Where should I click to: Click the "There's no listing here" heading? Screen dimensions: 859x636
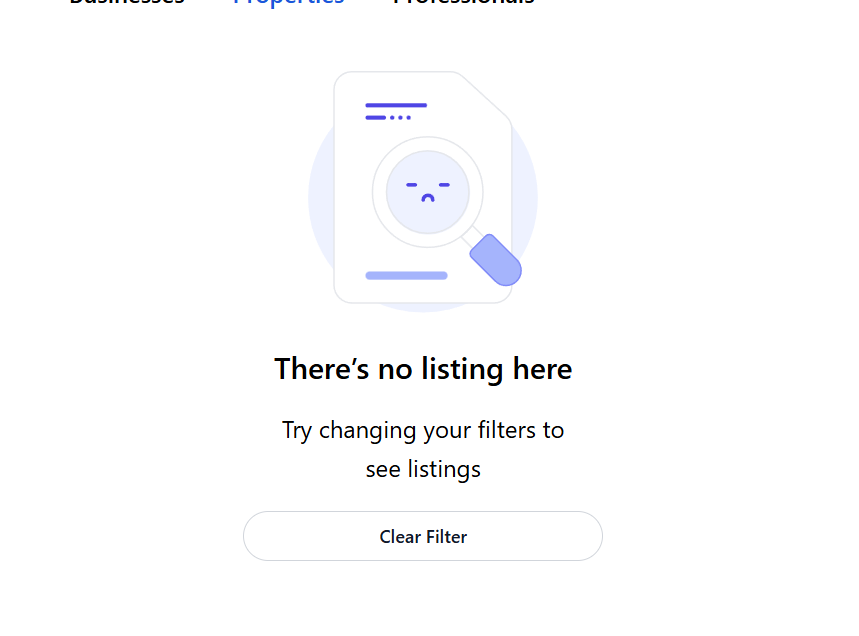(423, 369)
